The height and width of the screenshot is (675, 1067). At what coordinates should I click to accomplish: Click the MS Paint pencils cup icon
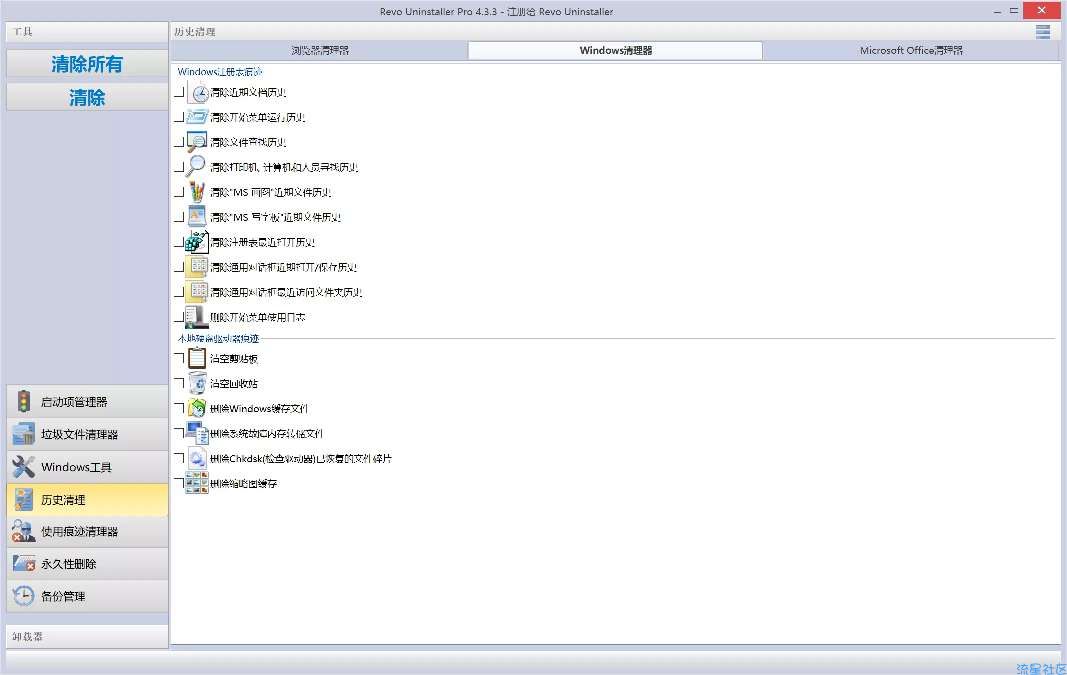pyautogui.click(x=197, y=191)
